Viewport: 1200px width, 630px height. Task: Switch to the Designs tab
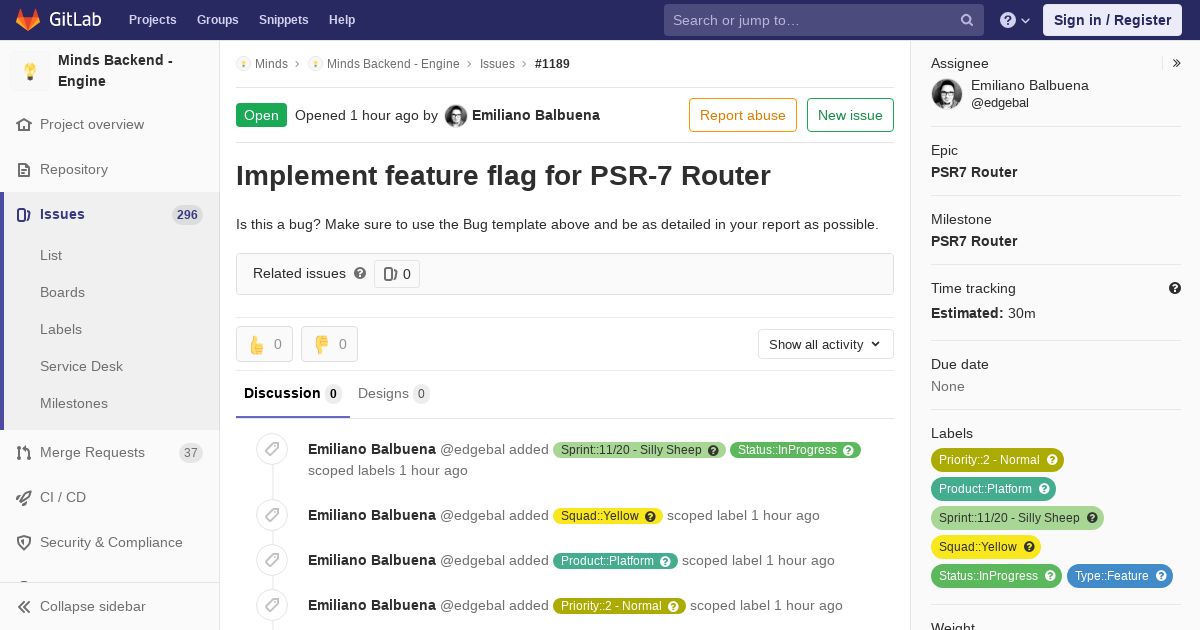(394, 393)
